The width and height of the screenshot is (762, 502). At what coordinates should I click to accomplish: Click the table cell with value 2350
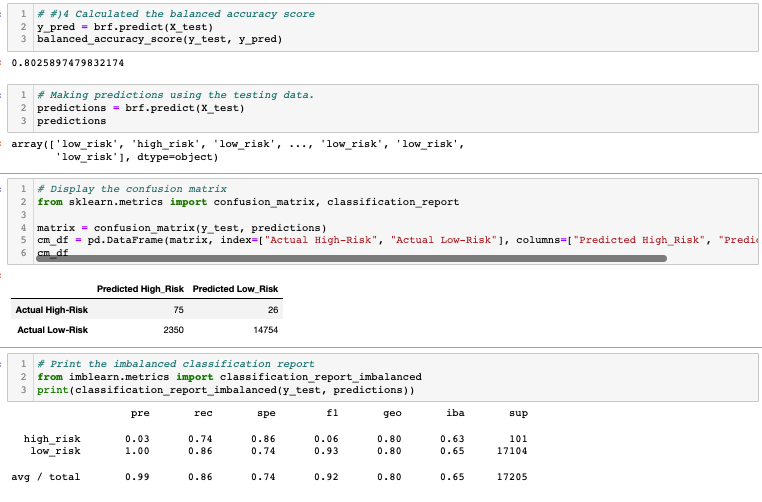coord(173,330)
